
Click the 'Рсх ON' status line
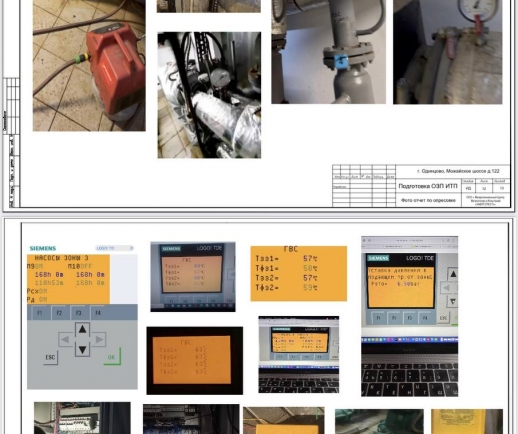coord(37,291)
